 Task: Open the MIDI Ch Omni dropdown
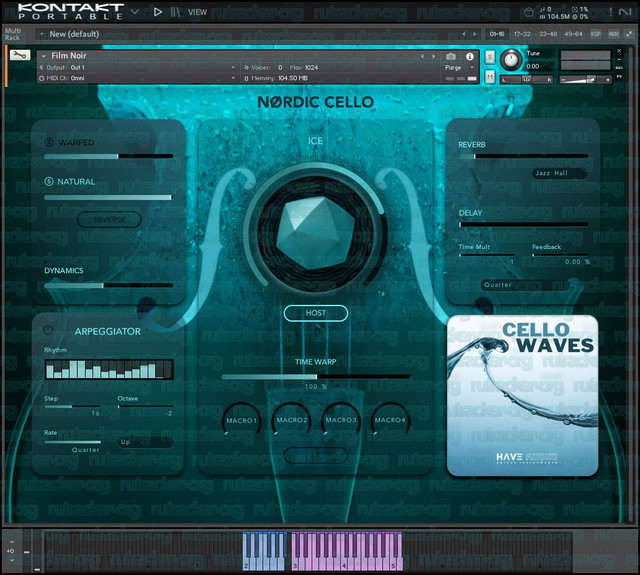point(139,78)
